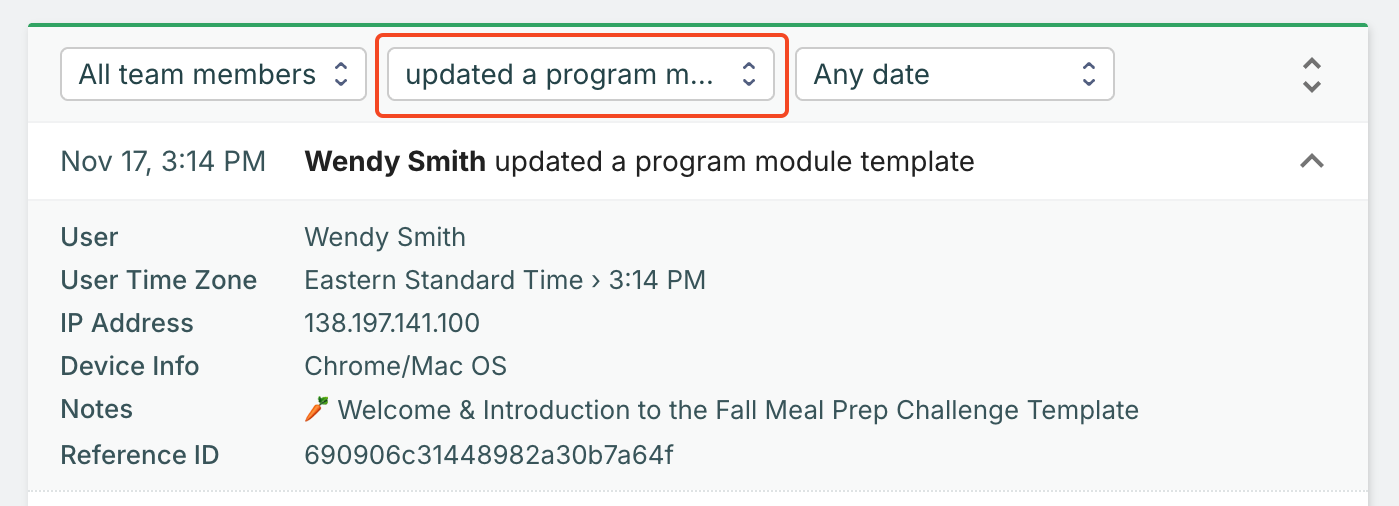Click the Eastern Standard Time value

pyautogui.click(x=443, y=280)
